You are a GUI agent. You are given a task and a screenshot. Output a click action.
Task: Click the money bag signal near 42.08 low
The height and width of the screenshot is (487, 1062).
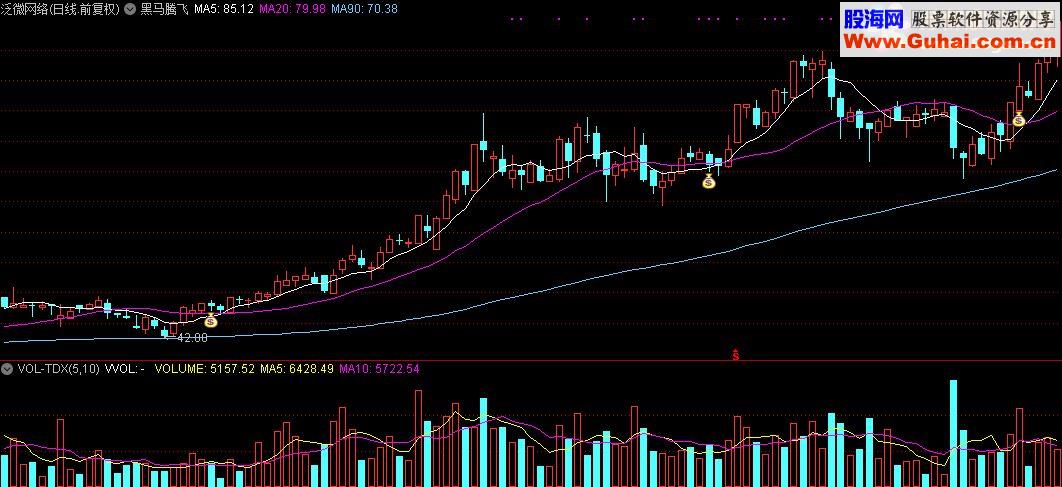211,320
